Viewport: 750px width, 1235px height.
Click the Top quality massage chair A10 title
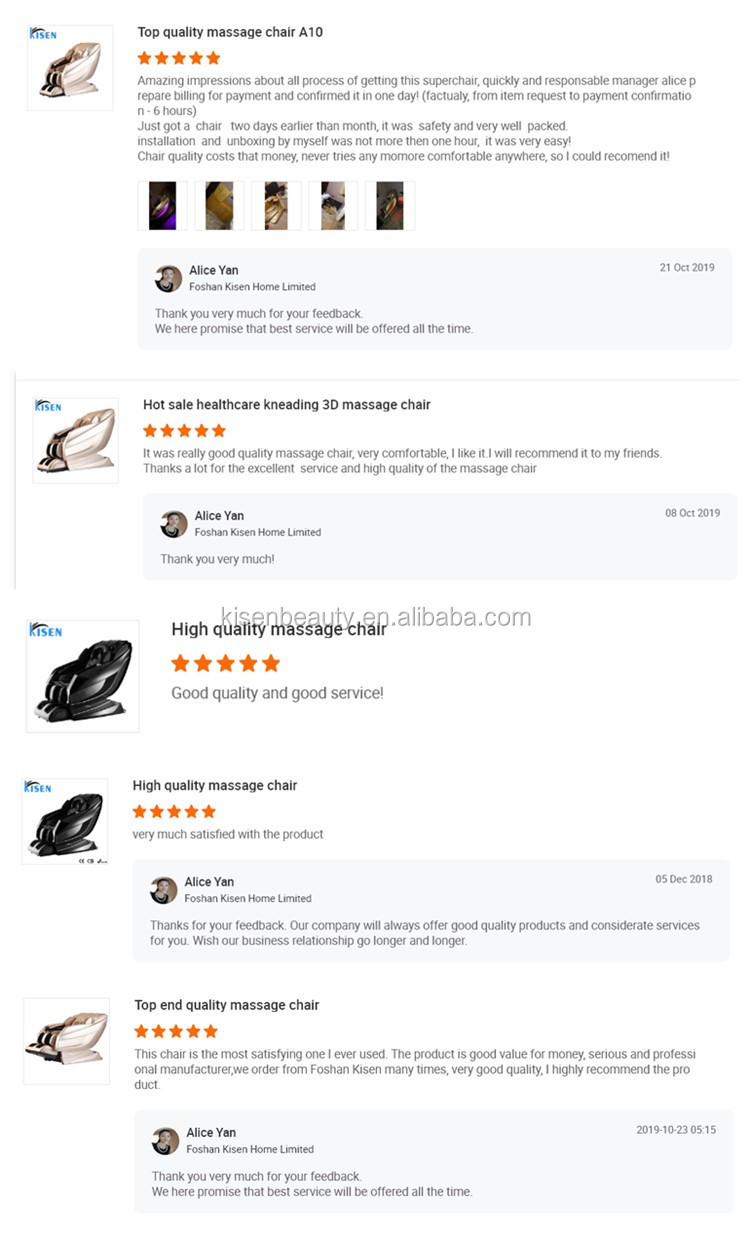[x=230, y=32]
